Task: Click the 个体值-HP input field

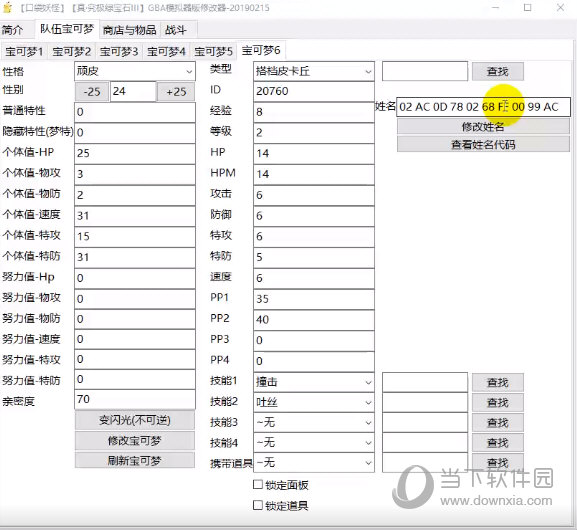Action: (135, 153)
